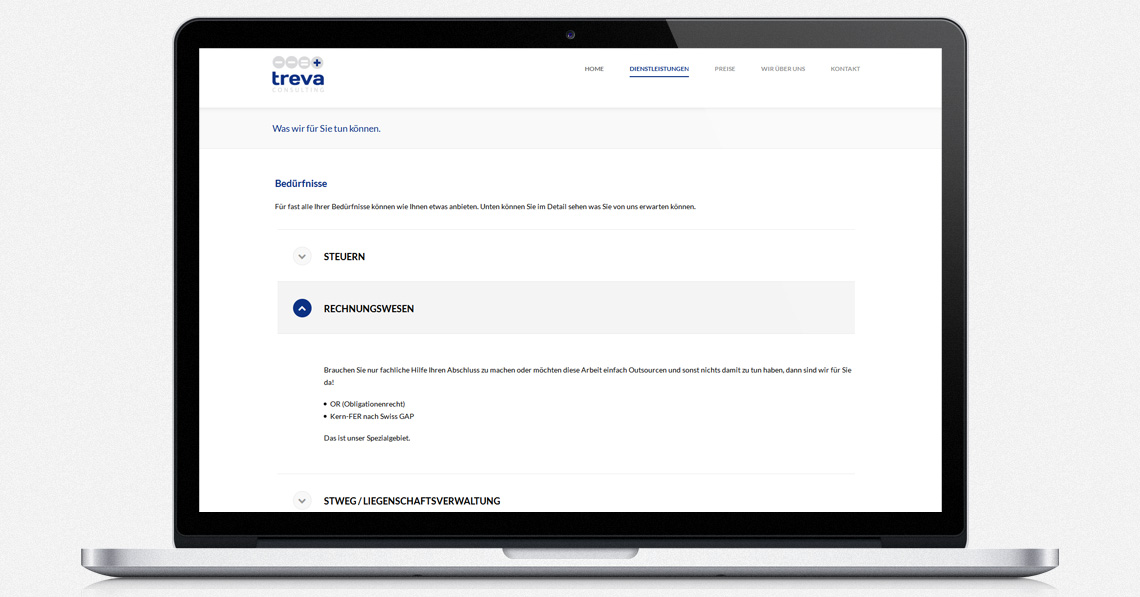Click the 'Was wir für Sie tun können' subtitle
This screenshot has width=1140, height=597.
click(x=326, y=129)
